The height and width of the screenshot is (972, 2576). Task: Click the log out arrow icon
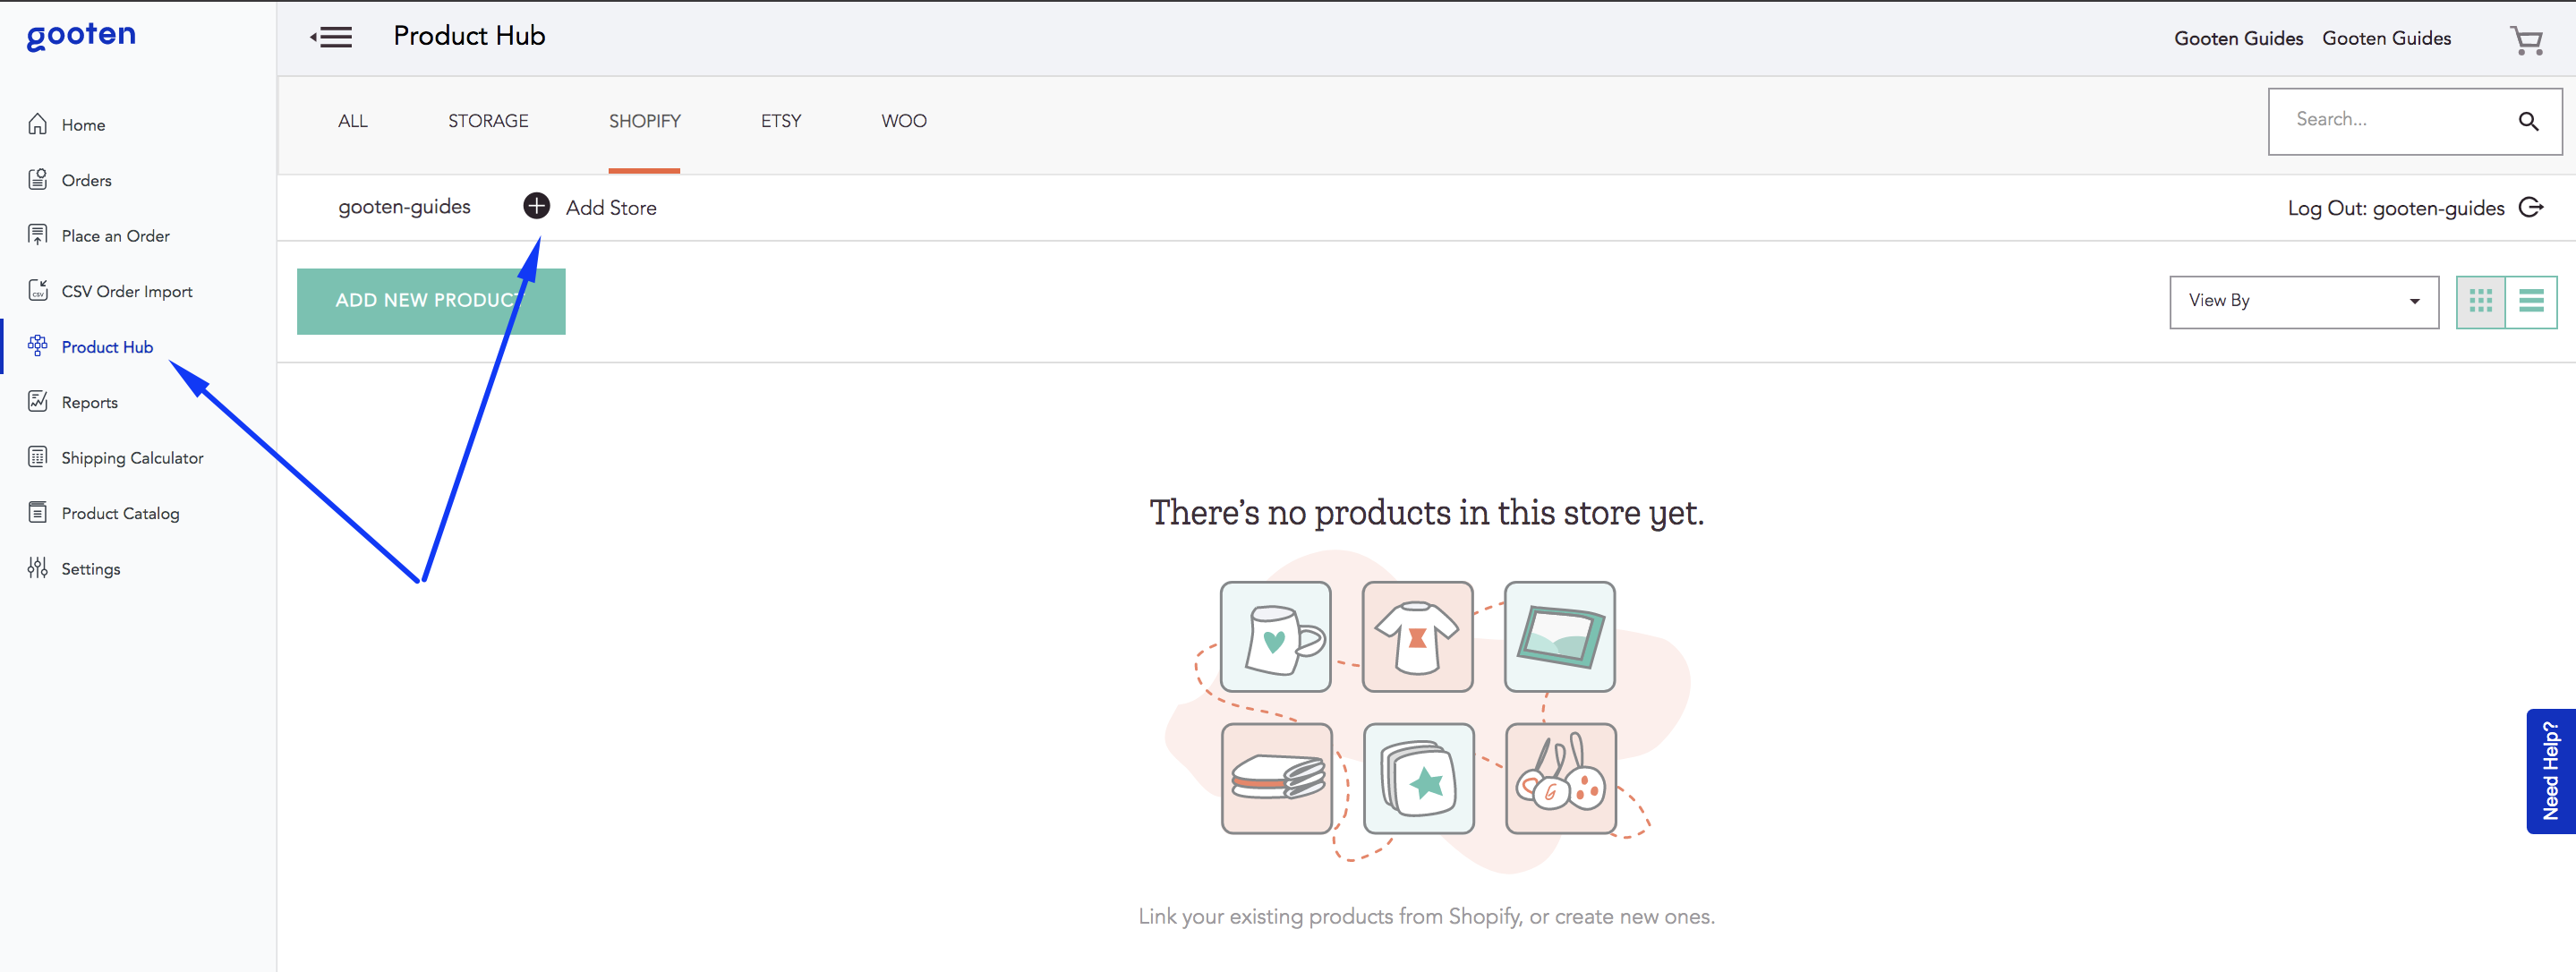click(x=2530, y=207)
